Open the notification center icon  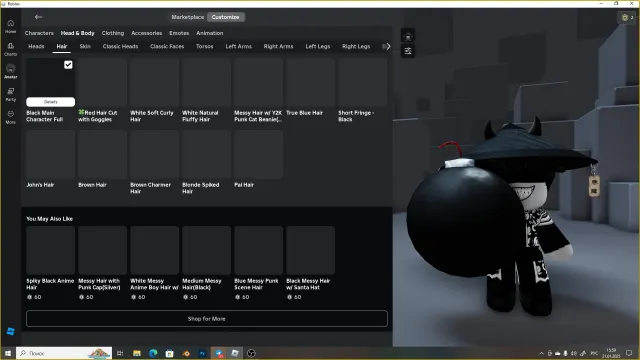(x=629, y=353)
